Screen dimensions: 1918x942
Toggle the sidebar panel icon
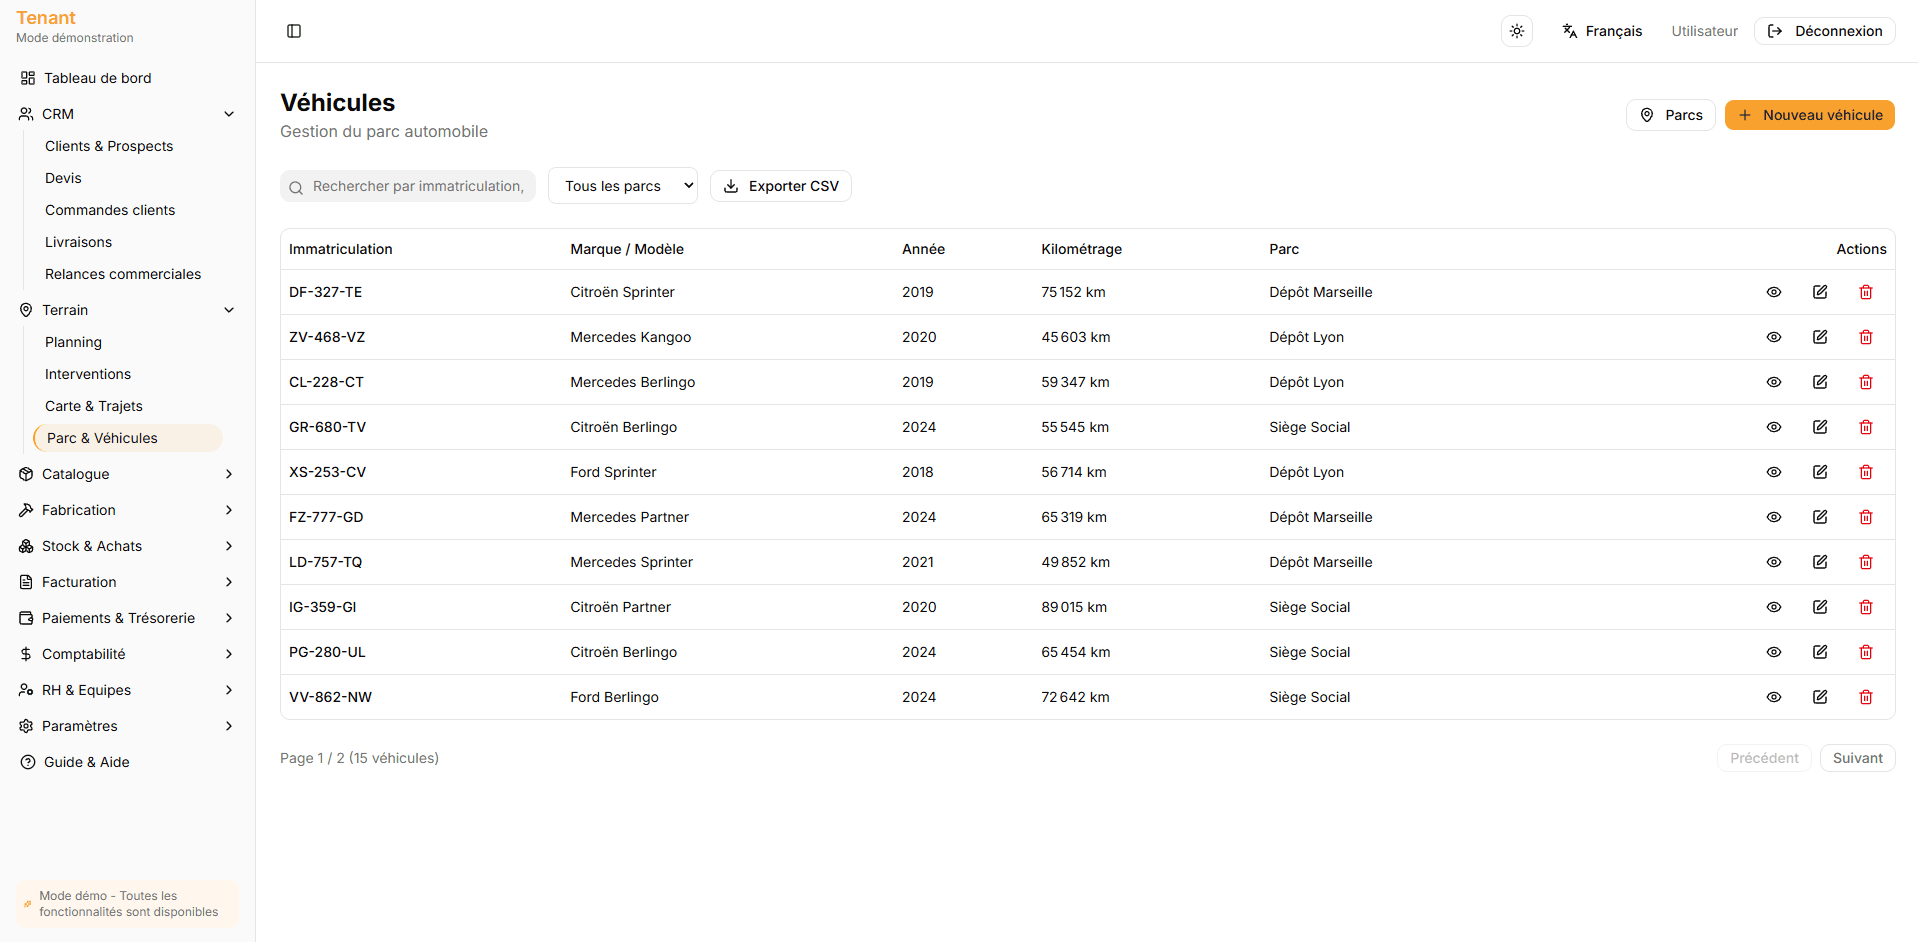pyautogui.click(x=294, y=31)
